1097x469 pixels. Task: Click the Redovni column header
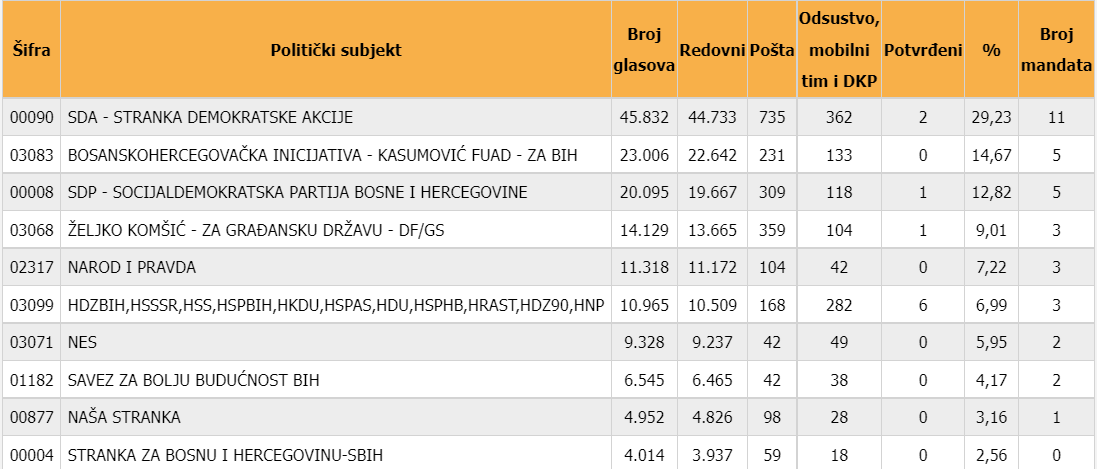(712, 49)
